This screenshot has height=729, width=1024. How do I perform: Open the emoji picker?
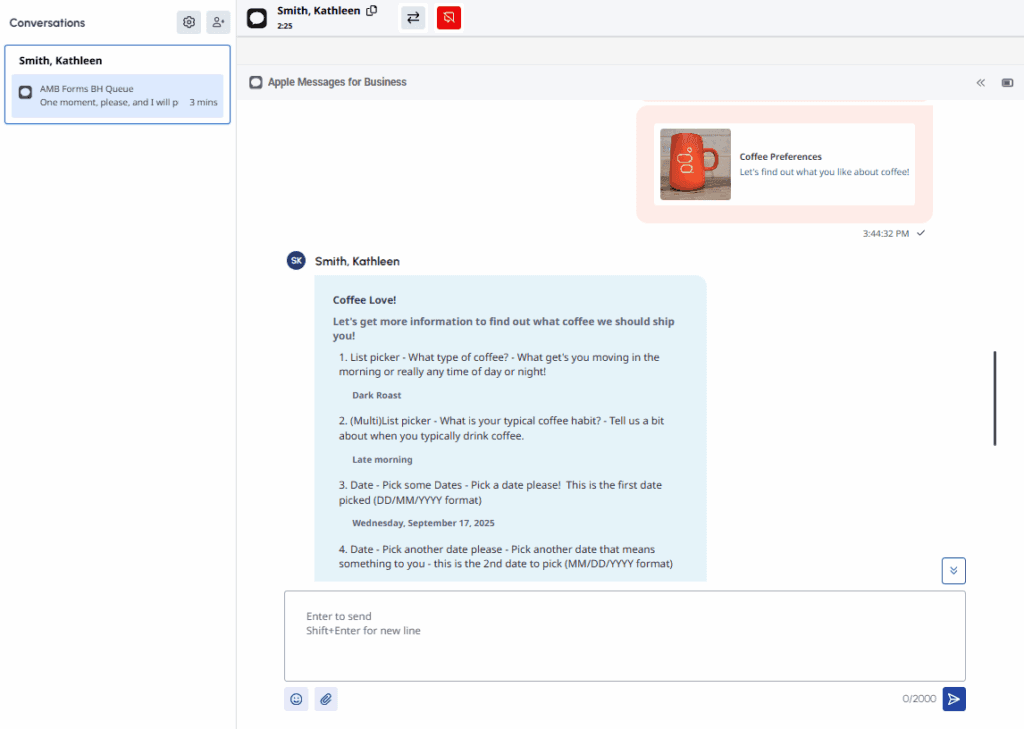296,698
